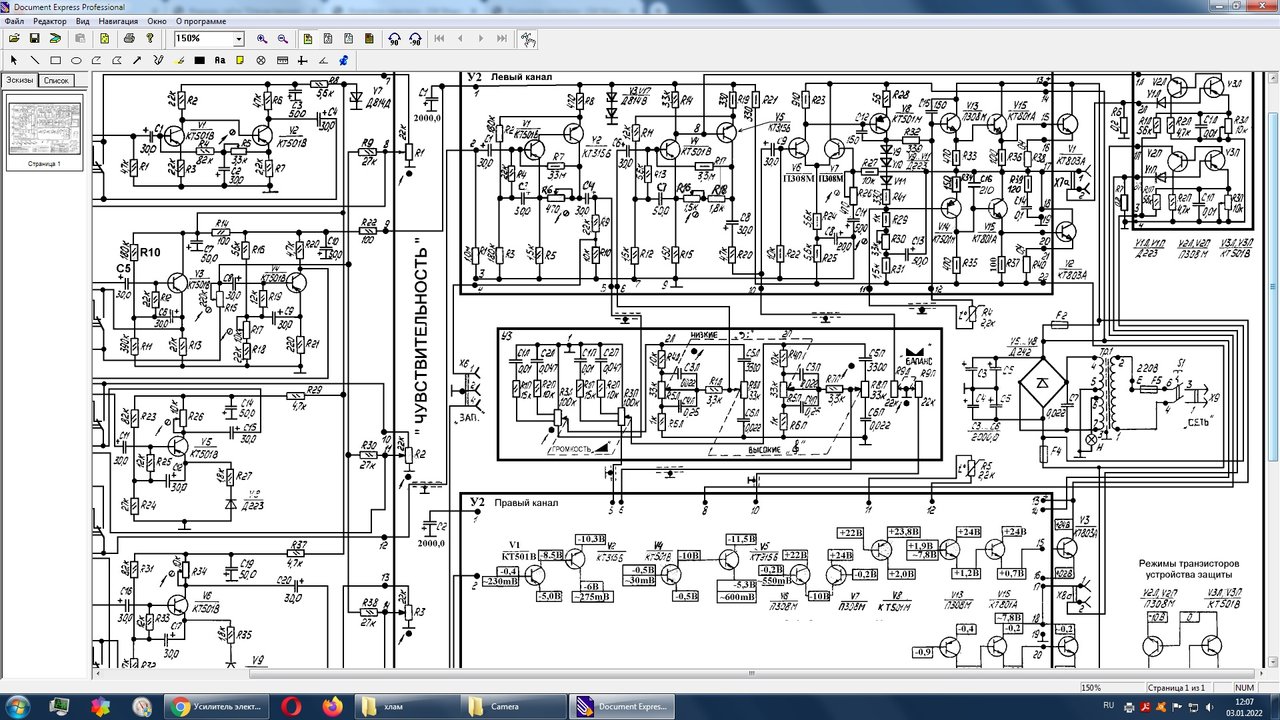Image resolution: width=1280 pixels, height=720 pixels.
Task: Open the 'Camera' folder taskbar item
Action: [514, 706]
